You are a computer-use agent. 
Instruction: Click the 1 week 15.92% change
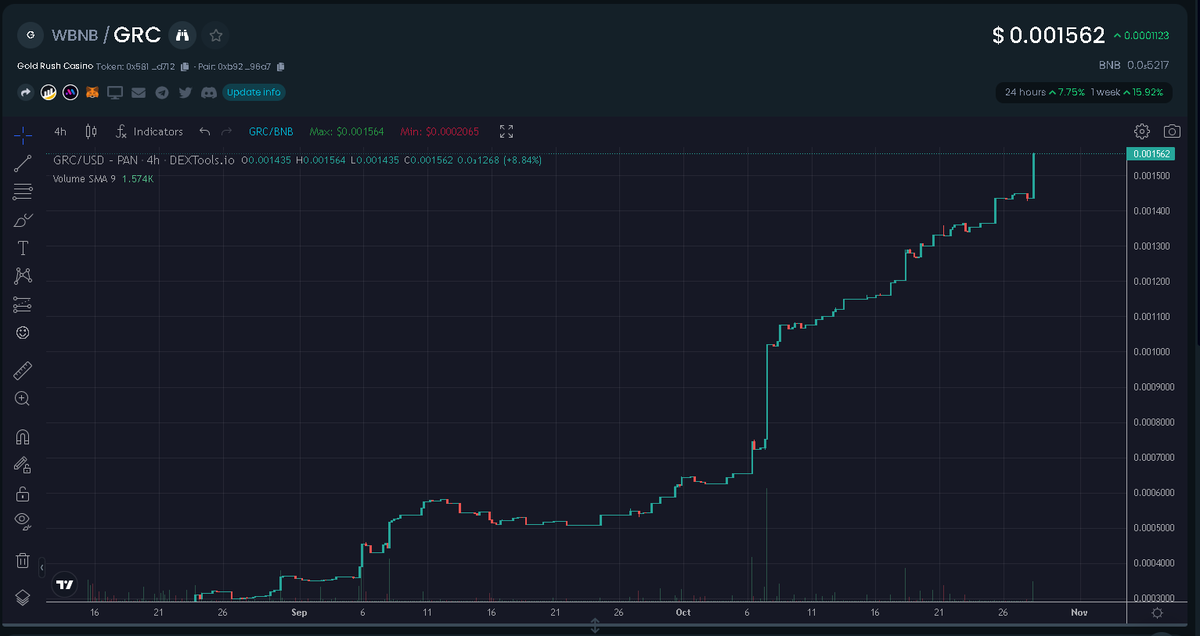(1126, 92)
